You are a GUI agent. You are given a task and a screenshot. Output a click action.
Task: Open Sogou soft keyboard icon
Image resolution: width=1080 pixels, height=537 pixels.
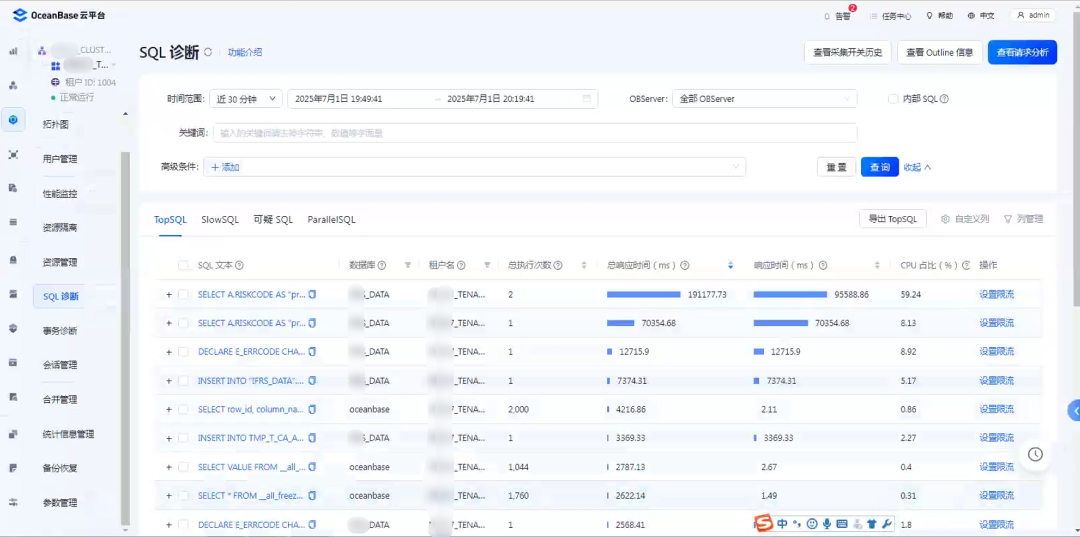pos(842,523)
